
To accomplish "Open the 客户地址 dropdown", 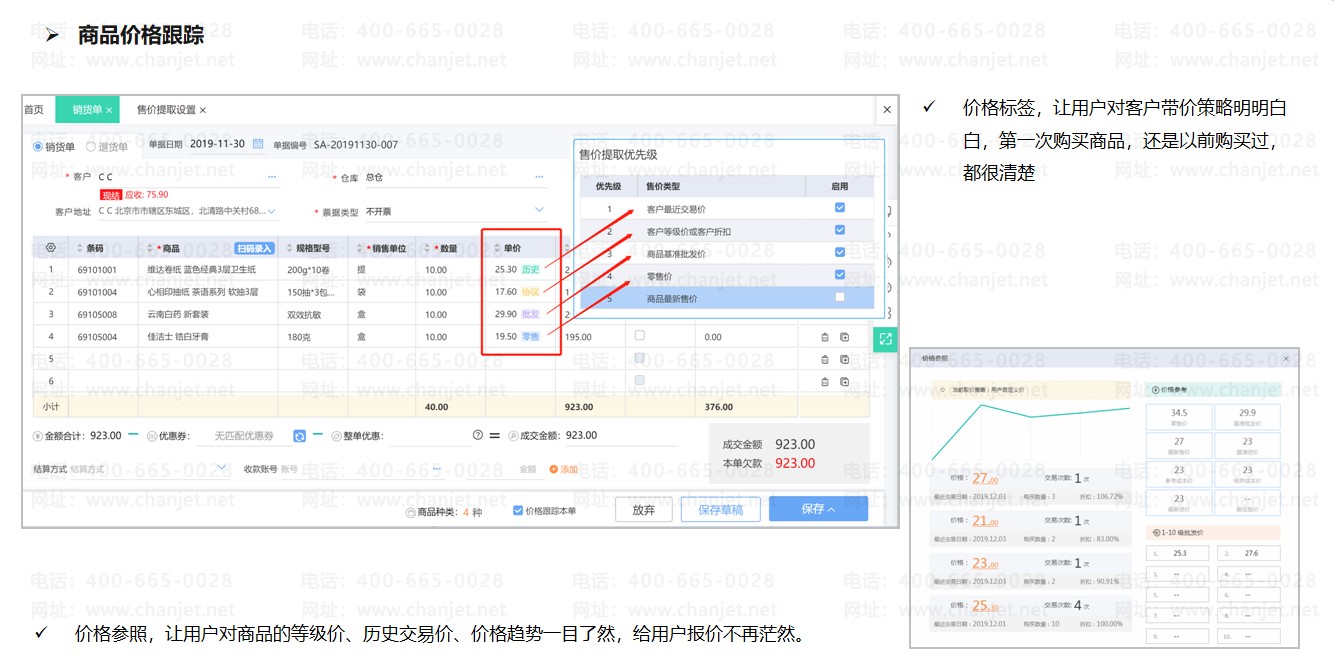I will (272, 211).
